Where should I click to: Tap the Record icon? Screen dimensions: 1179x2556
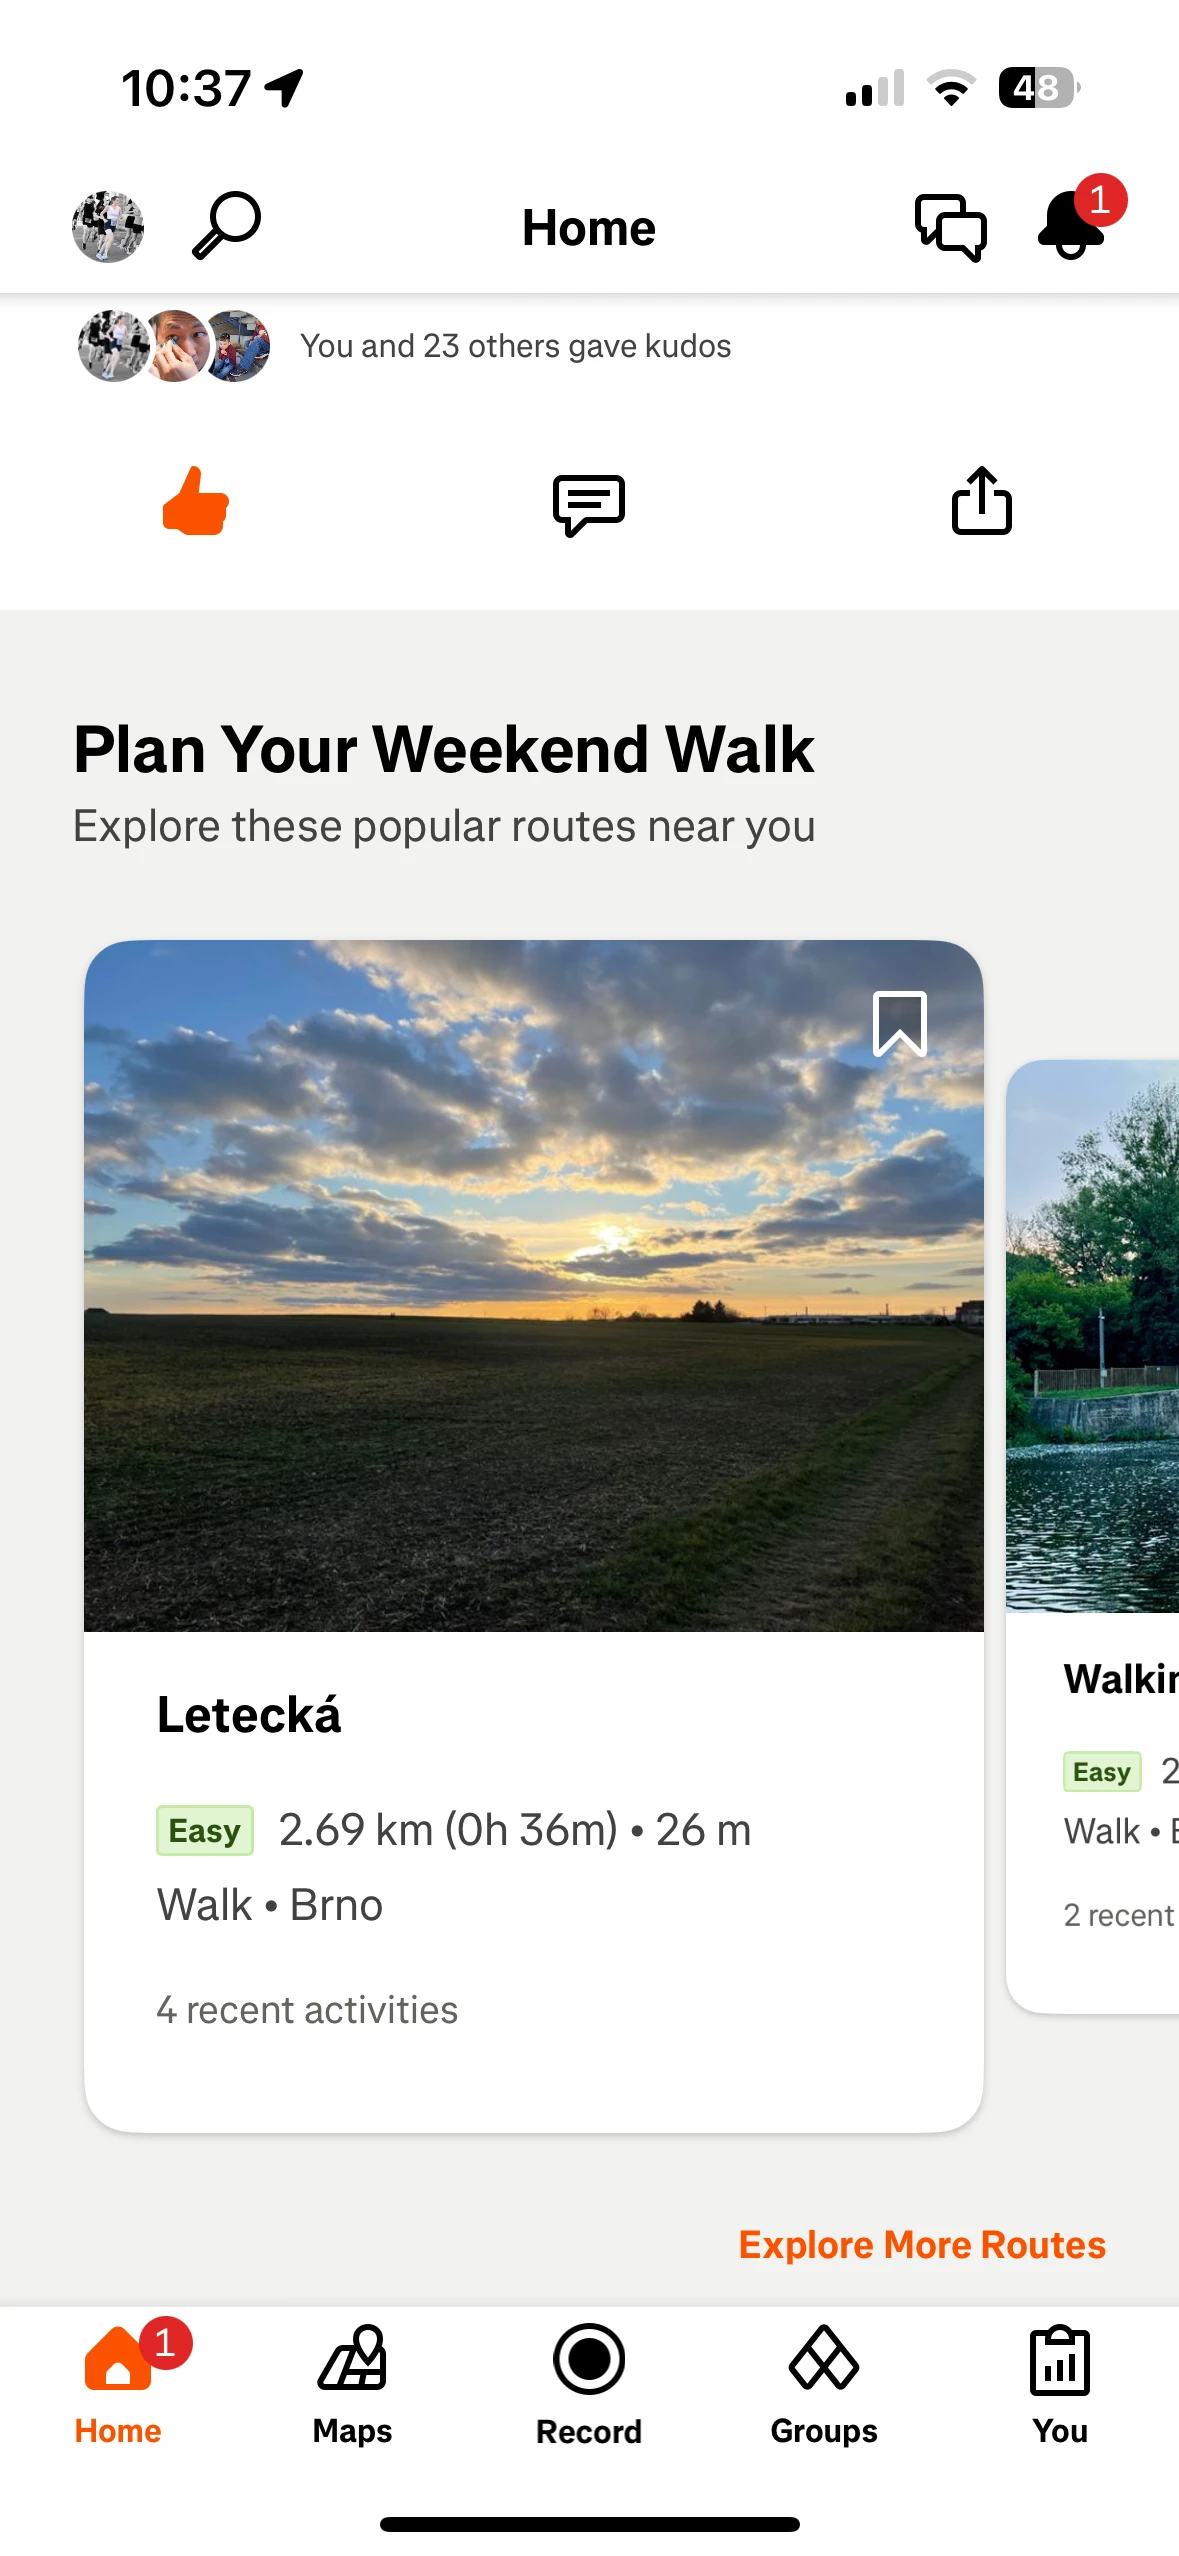pyautogui.click(x=589, y=2358)
